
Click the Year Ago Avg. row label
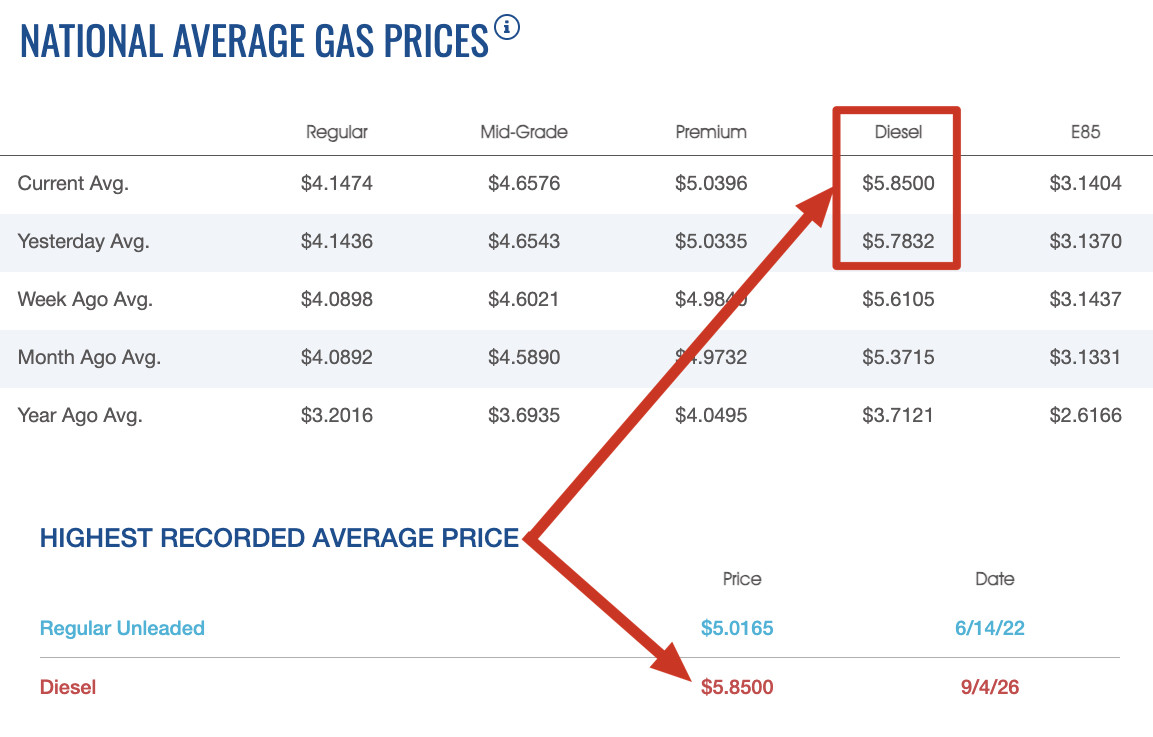click(x=80, y=416)
